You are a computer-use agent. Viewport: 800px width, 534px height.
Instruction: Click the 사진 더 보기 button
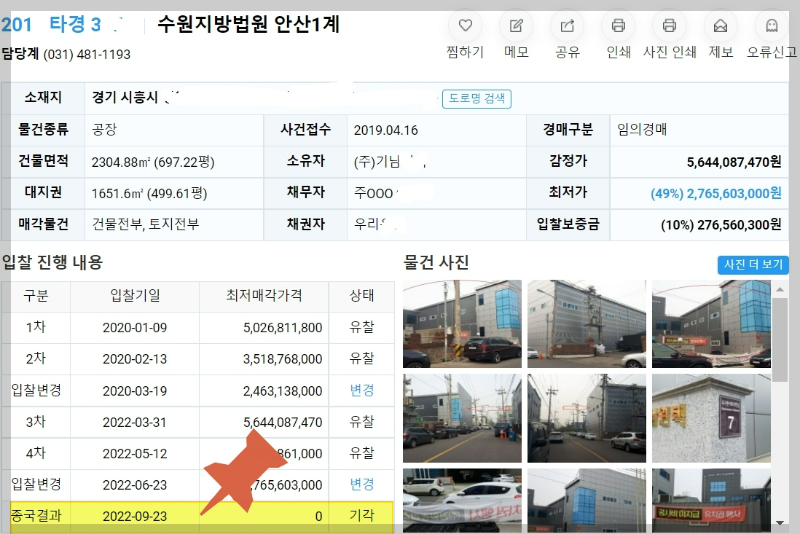tap(753, 265)
